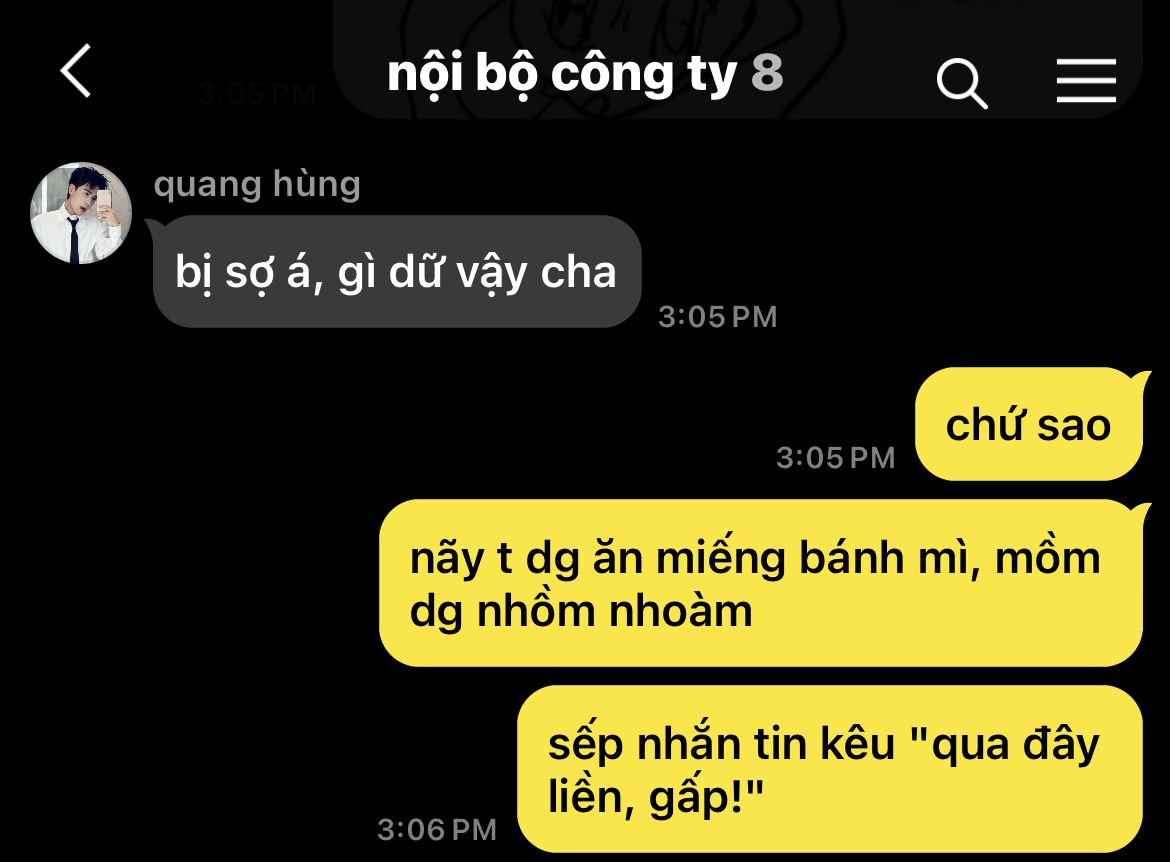Tap the quoted text qua đây liền
This screenshot has width=1170, height=862.
[823, 770]
